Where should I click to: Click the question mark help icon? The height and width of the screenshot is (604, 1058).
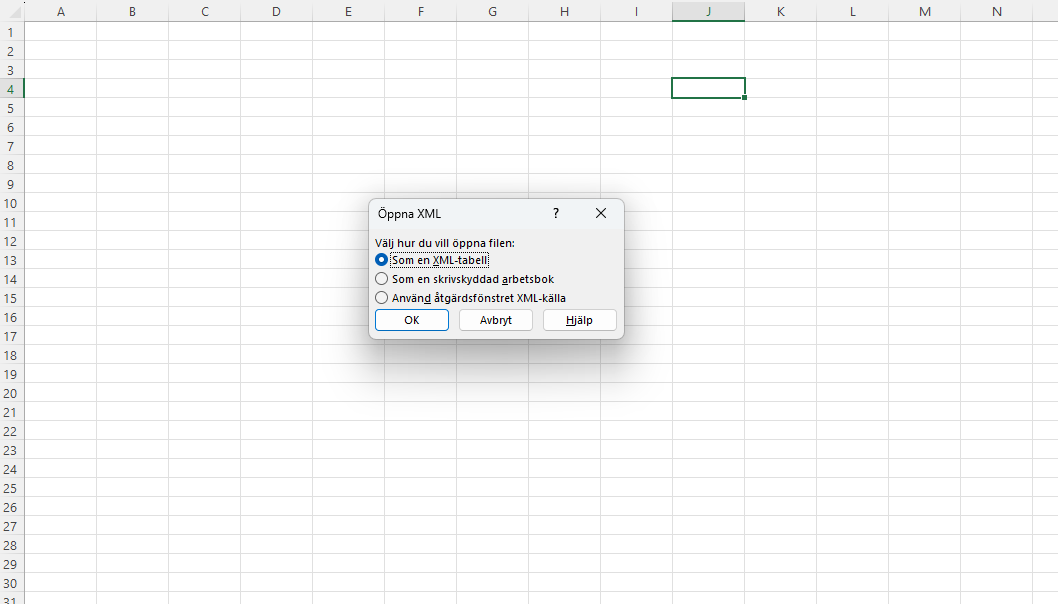[x=555, y=213]
